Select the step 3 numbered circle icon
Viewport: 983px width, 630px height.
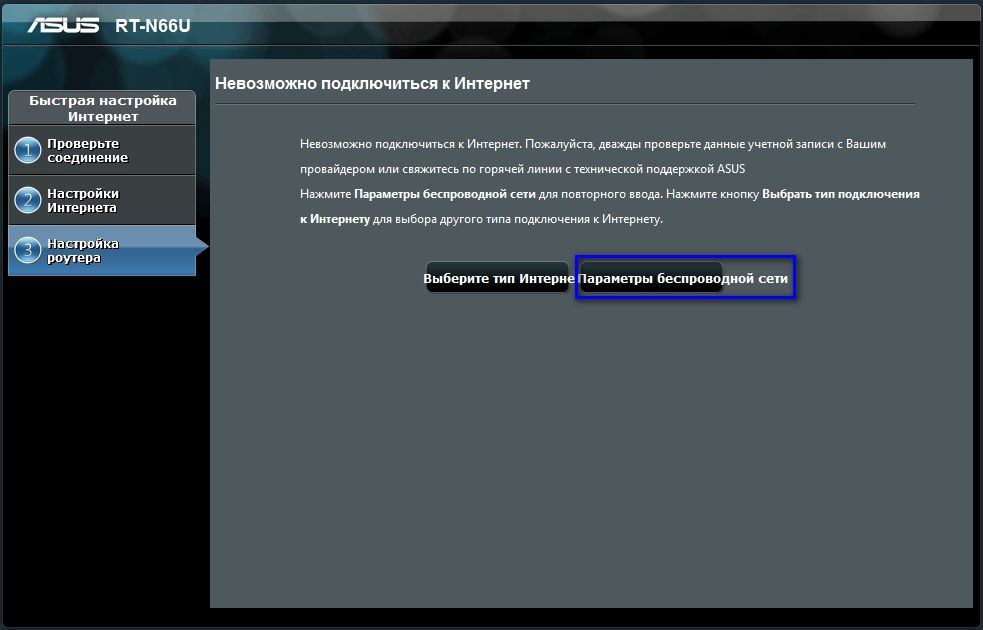[x=28, y=251]
